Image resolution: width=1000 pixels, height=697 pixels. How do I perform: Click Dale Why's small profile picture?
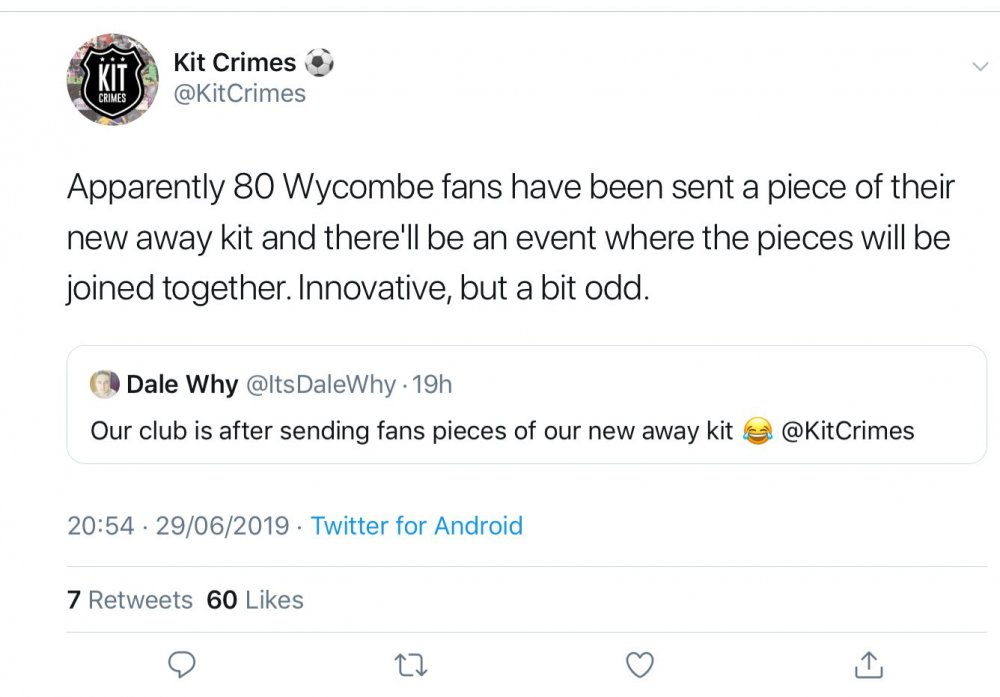point(104,384)
